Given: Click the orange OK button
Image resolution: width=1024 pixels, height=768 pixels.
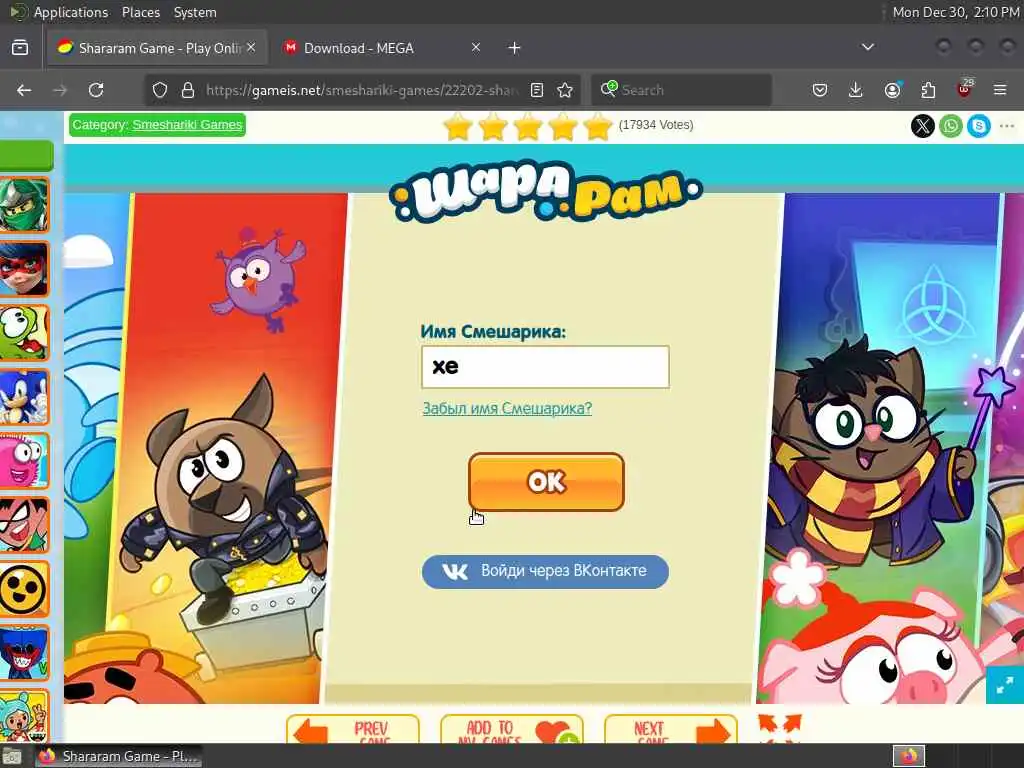Looking at the screenshot, I should pos(546,482).
